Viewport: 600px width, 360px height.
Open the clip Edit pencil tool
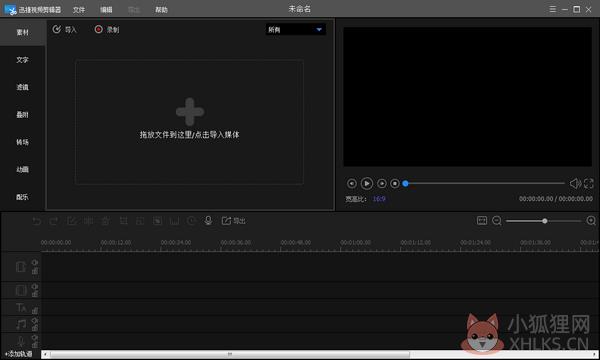(72, 221)
